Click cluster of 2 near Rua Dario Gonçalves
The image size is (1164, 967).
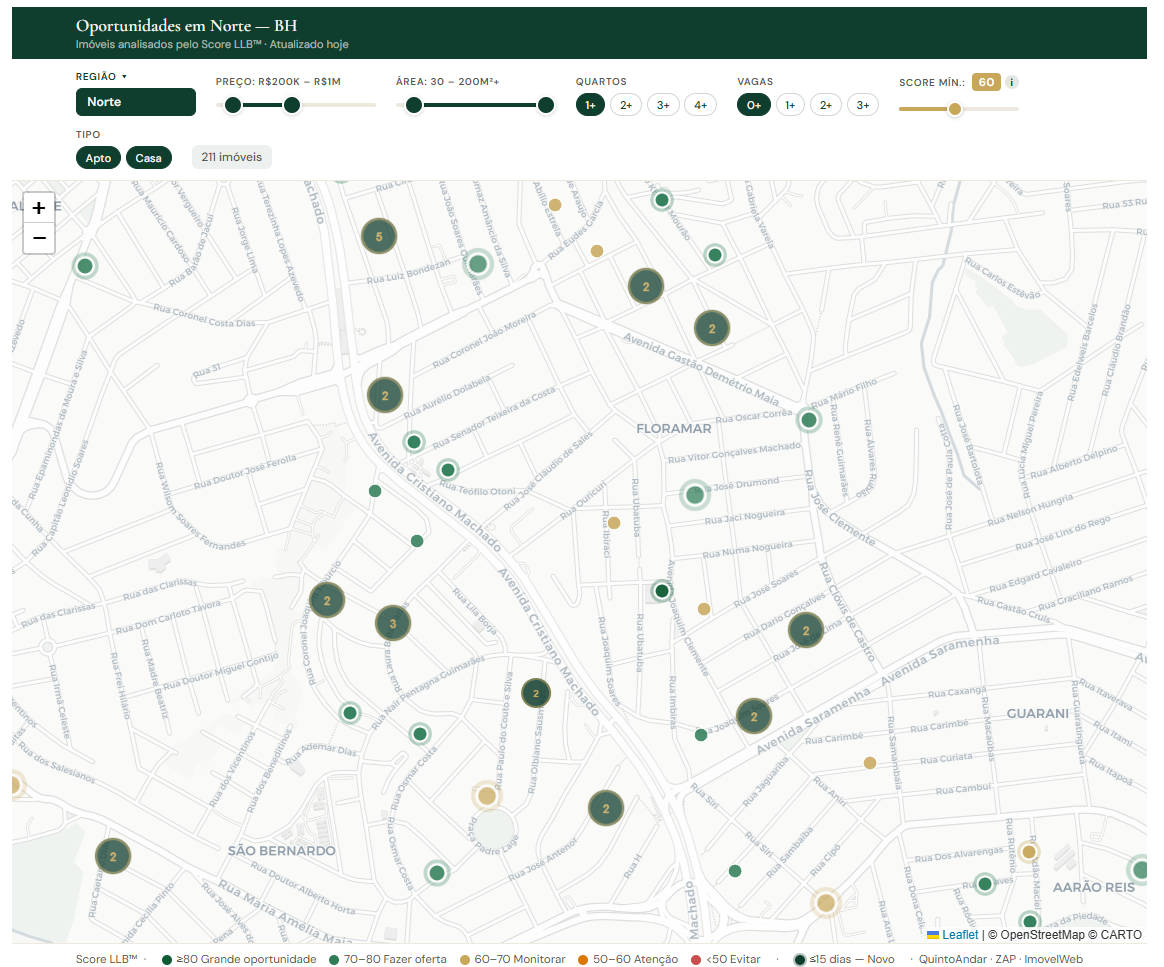tap(805, 631)
